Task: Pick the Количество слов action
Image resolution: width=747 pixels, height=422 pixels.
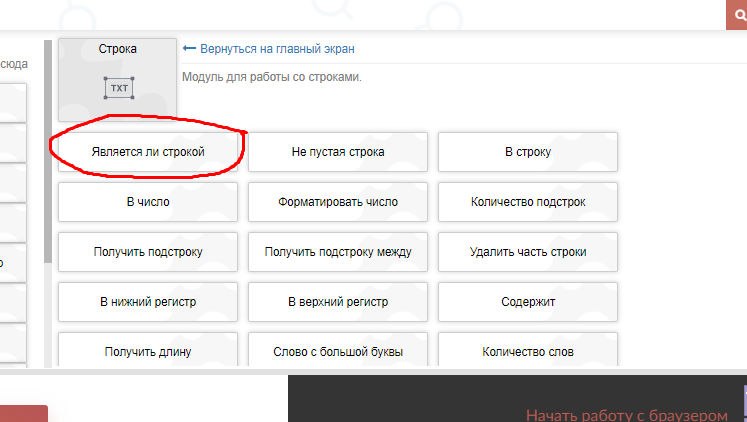Action: pos(528,351)
